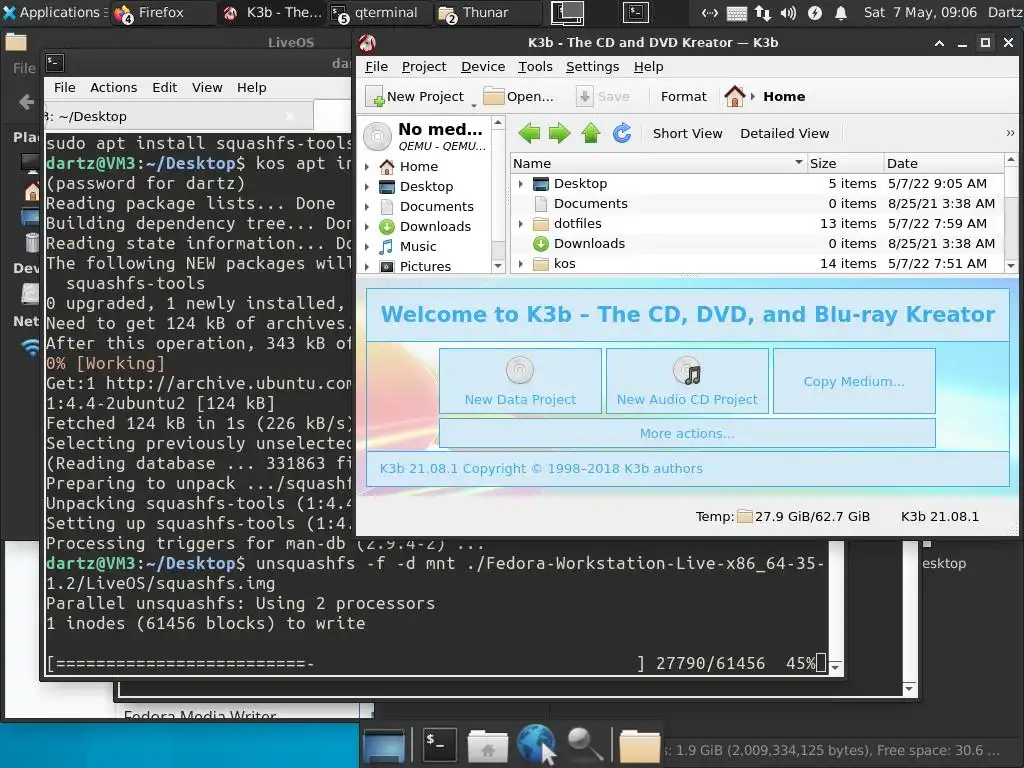This screenshot has width=1024, height=768.
Task: Switch to Thunar in top panel
Action: pyautogui.click(x=487, y=12)
